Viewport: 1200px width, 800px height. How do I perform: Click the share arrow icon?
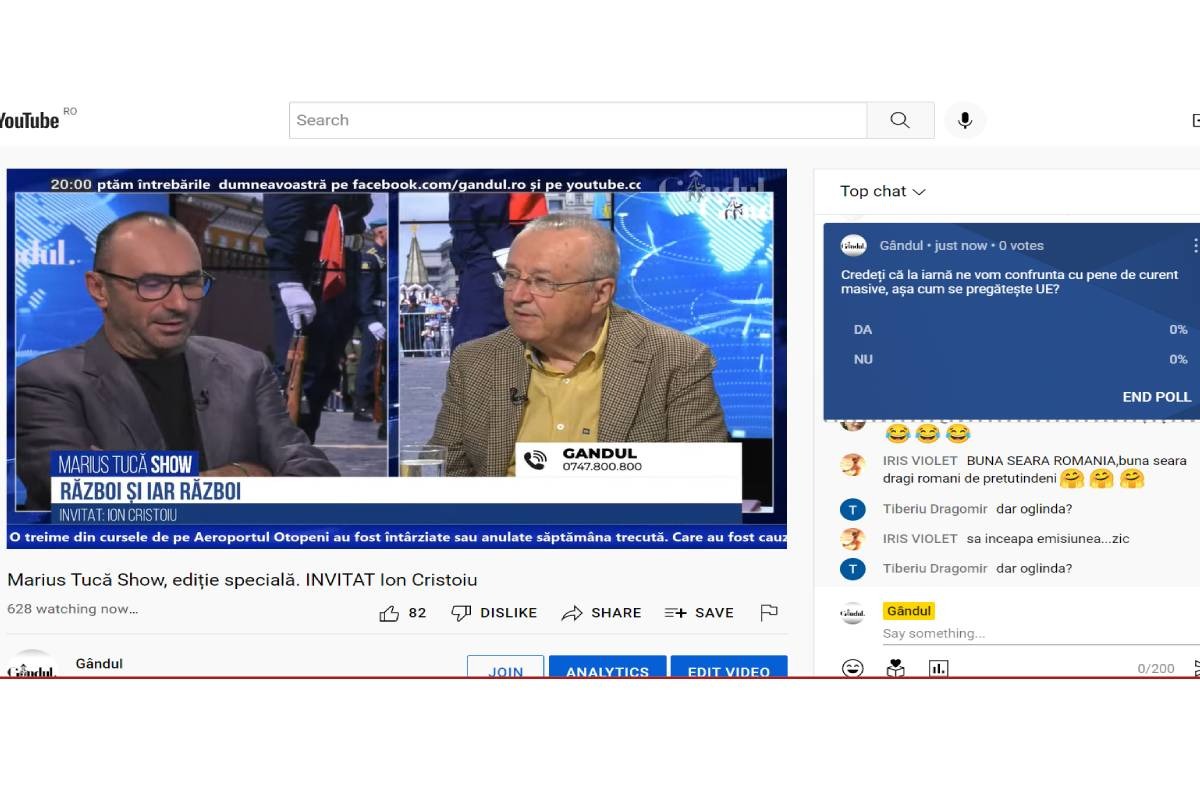coord(572,613)
